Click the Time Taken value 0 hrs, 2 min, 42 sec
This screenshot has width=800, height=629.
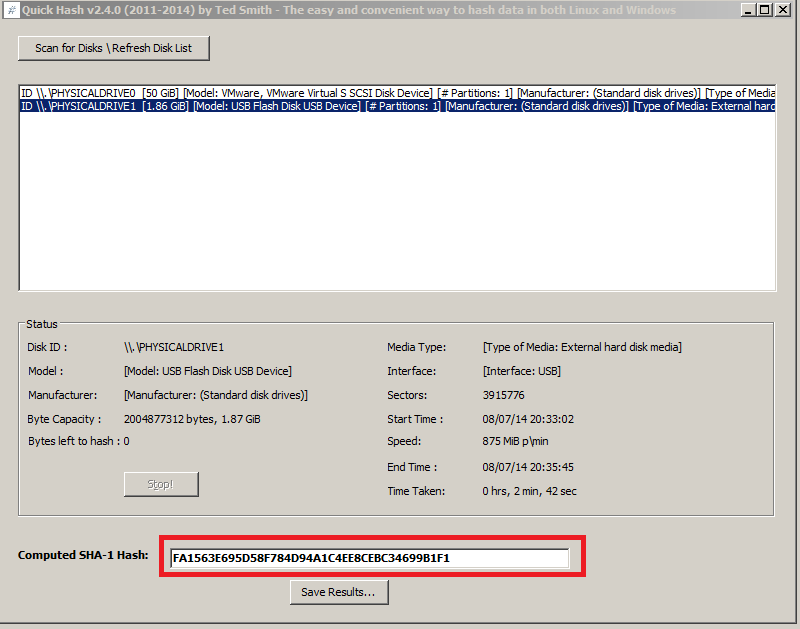pyautogui.click(x=530, y=491)
